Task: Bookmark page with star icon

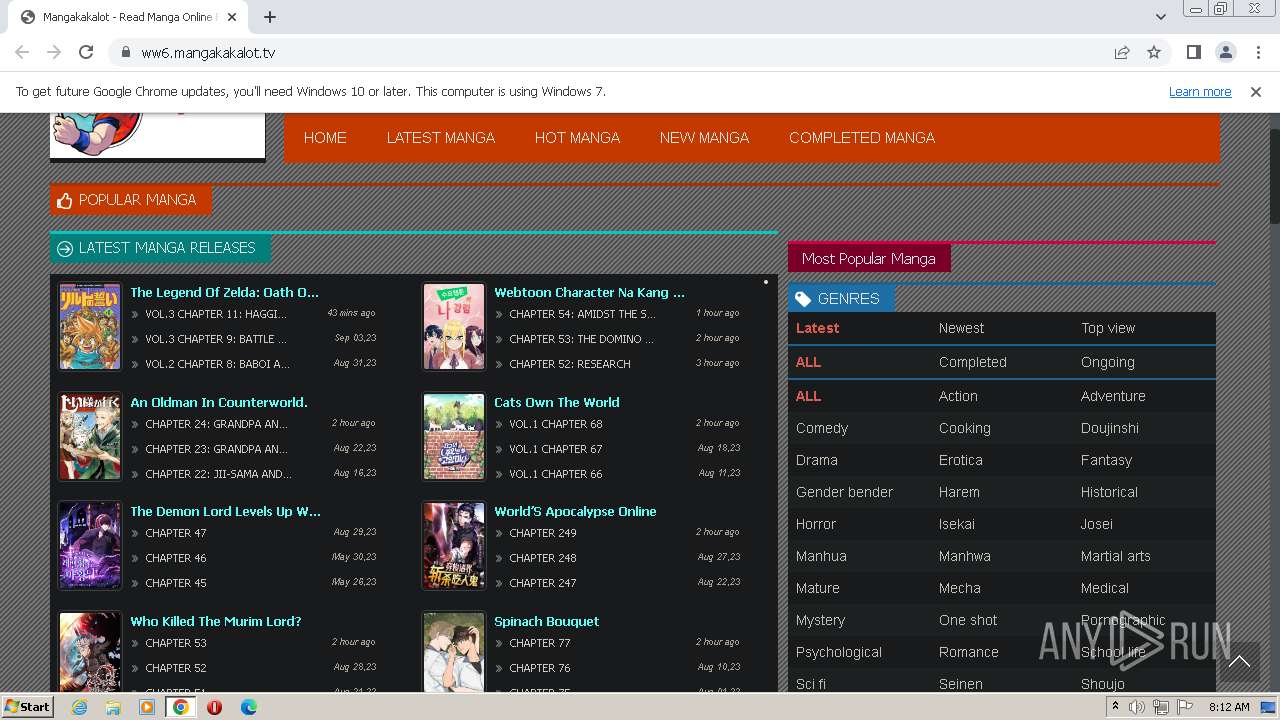Action: [x=1154, y=52]
